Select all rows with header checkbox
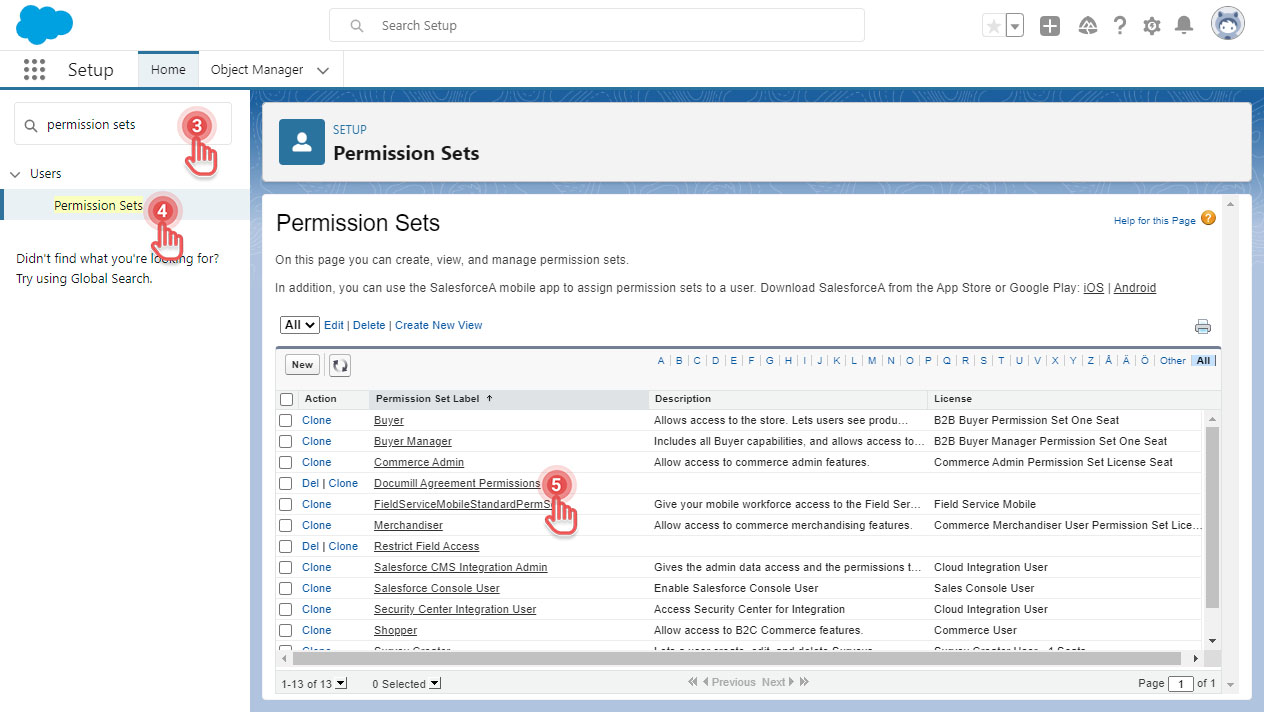The height and width of the screenshot is (712, 1264). coord(287,398)
